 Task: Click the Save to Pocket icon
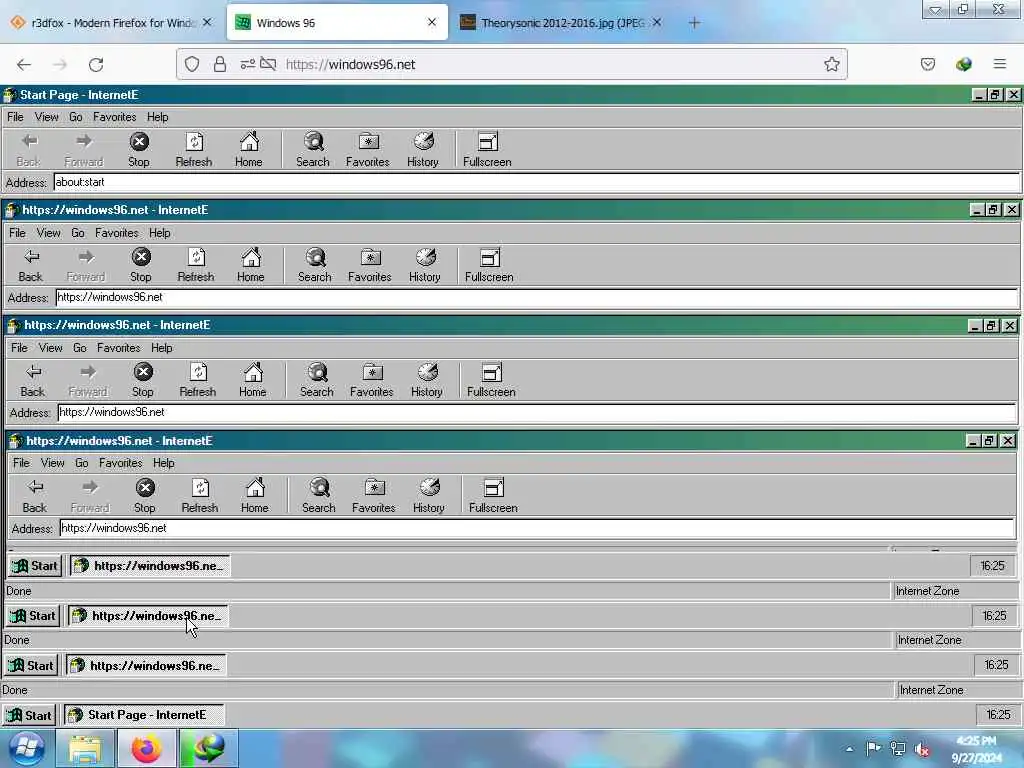[927, 64]
